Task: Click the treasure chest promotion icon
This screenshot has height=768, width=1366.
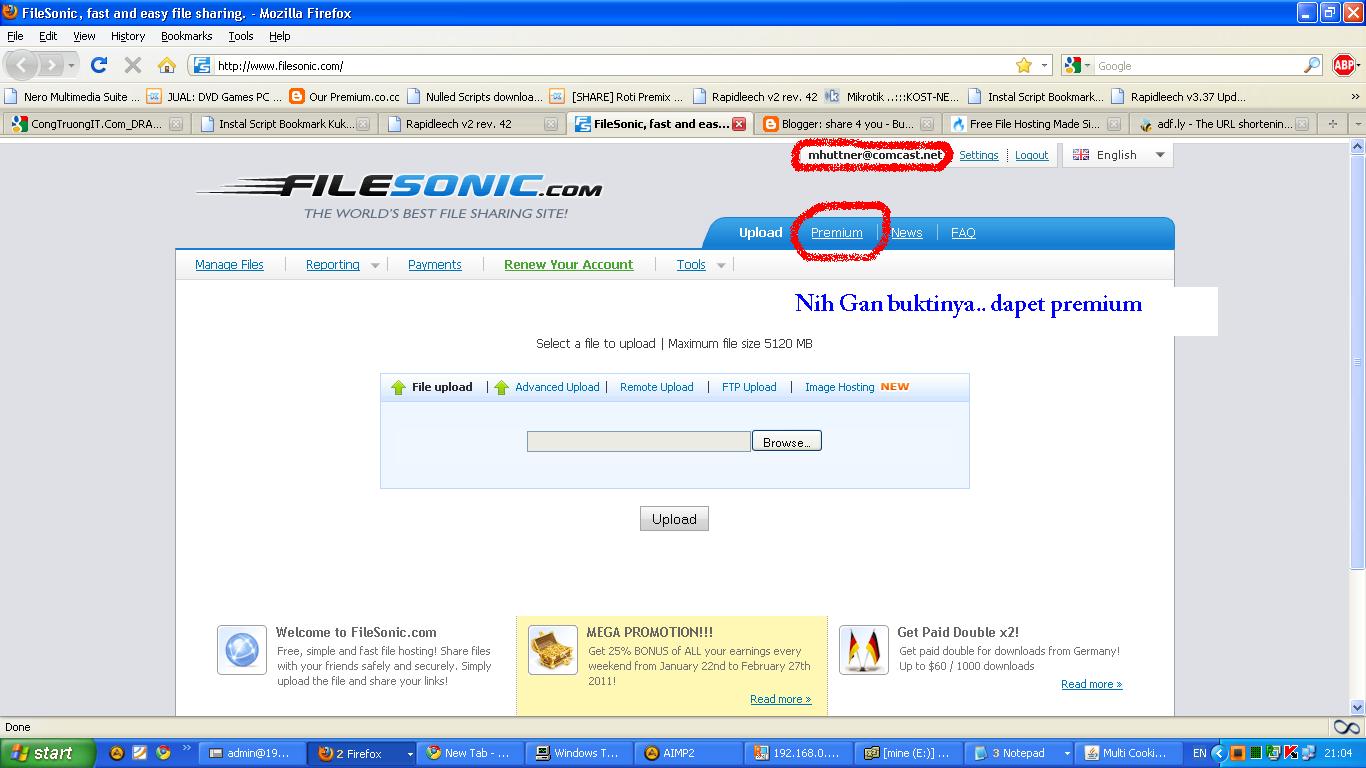Action: pos(553,650)
